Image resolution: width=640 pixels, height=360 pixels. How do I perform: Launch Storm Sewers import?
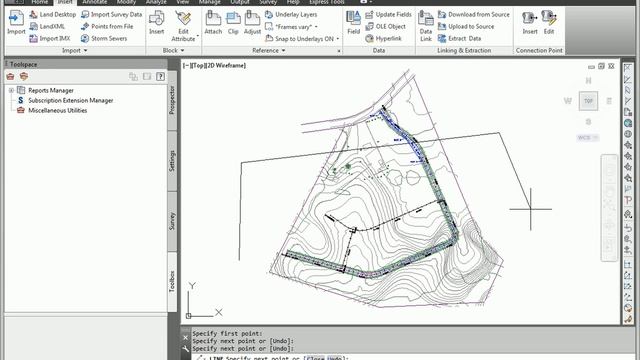[x=104, y=38]
